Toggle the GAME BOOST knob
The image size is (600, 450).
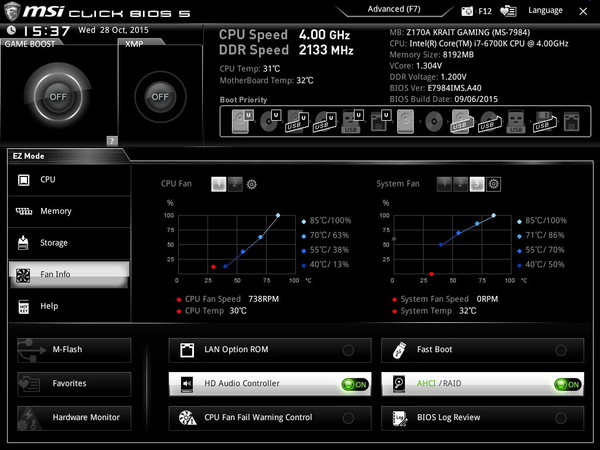tap(58, 96)
